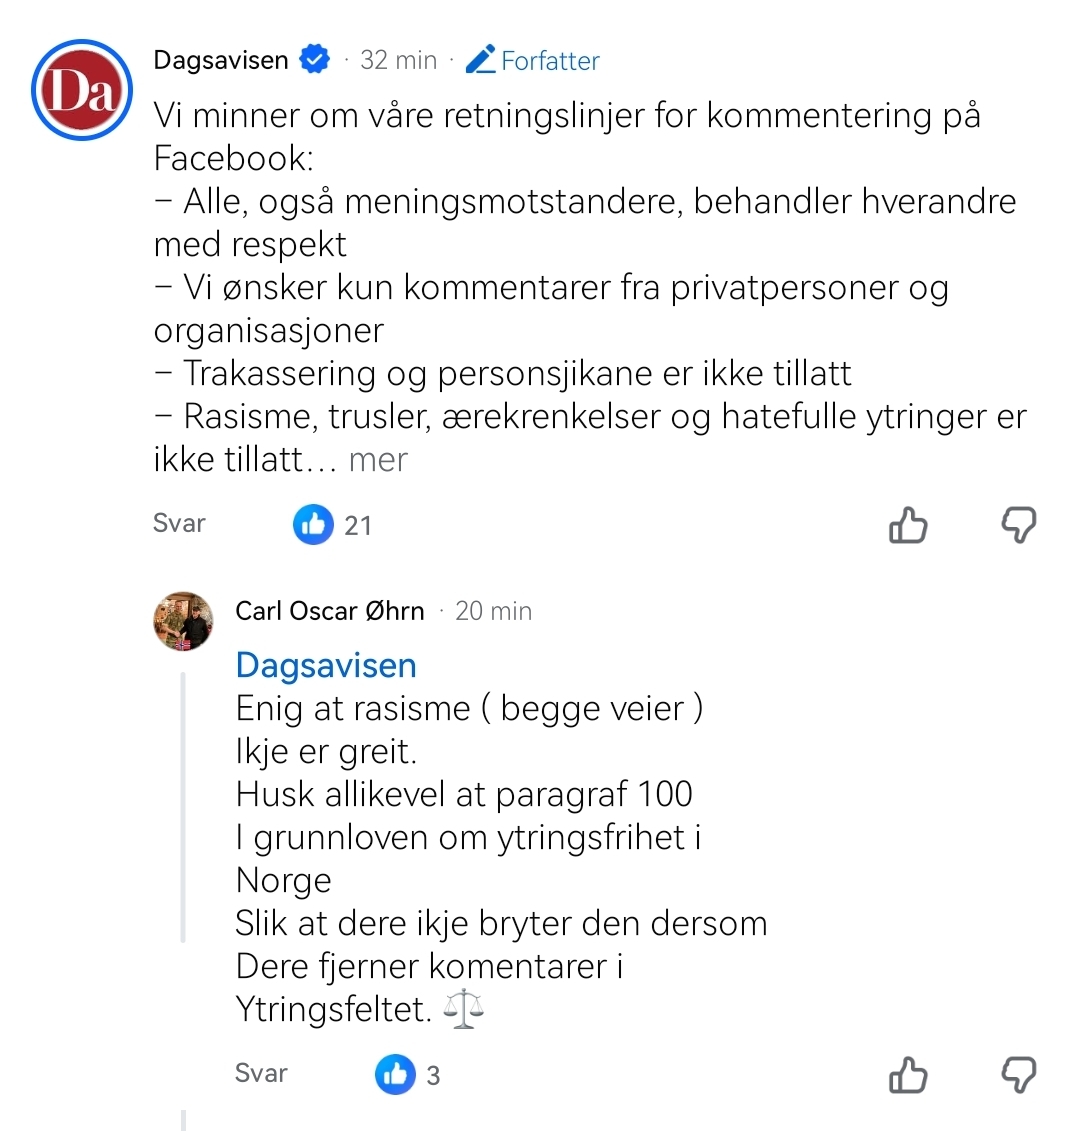This screenshot has height=1131, width=1080.
Task: Open like reactions on Dagsavisen's comment
Action: [x=313, y=524]
